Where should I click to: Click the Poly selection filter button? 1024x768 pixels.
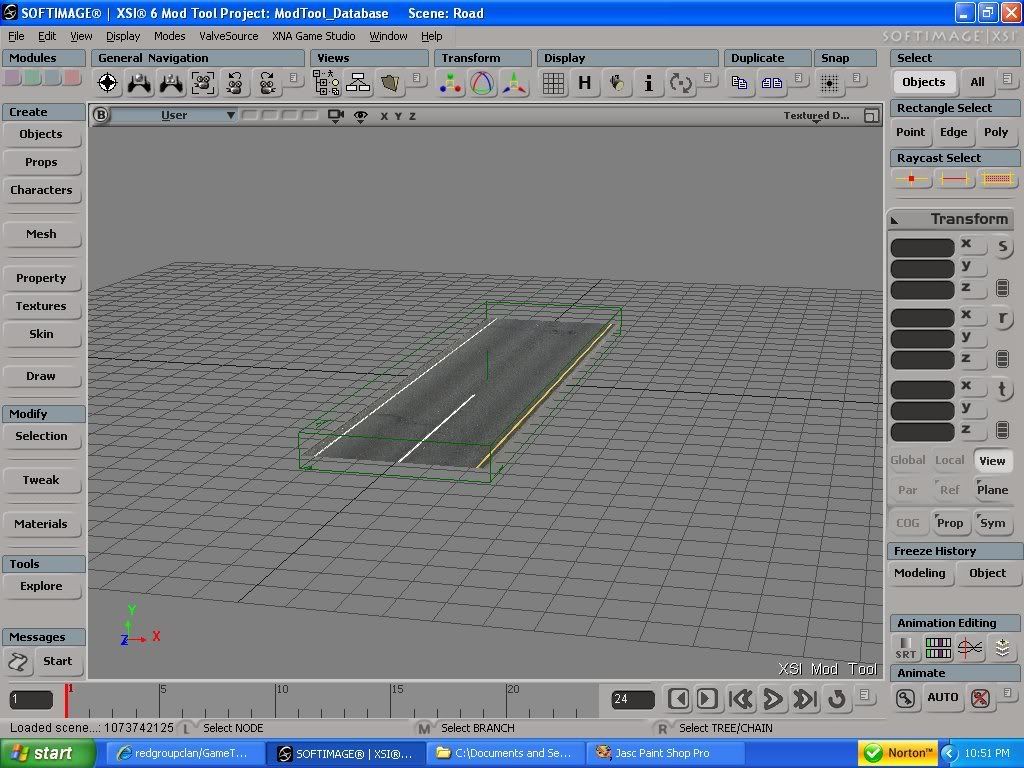point(996,132)
